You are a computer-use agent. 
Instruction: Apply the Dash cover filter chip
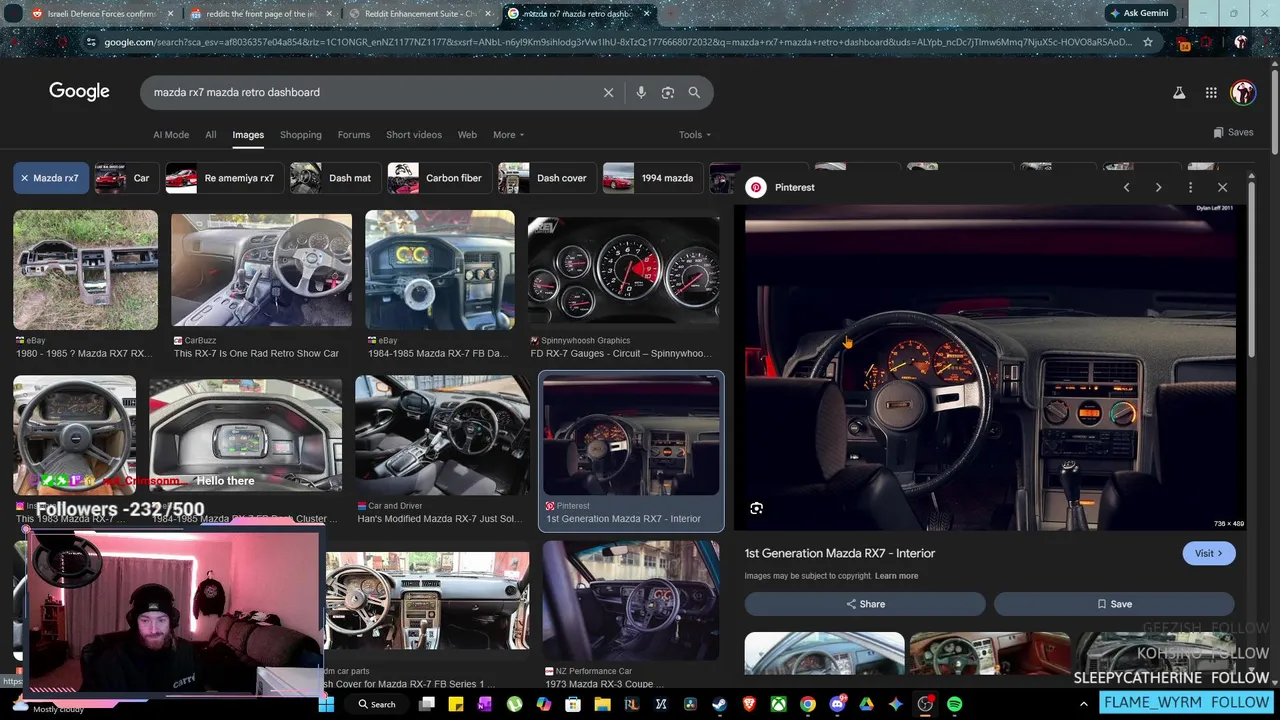click(547, 178)
